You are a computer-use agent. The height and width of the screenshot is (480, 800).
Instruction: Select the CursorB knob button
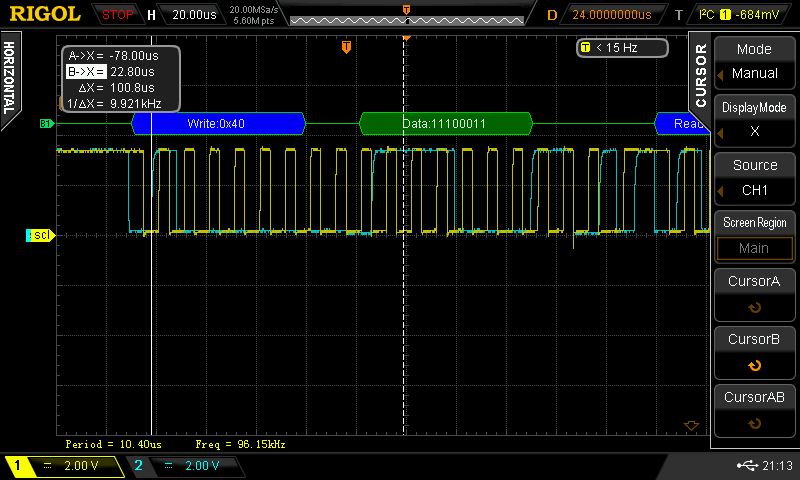[x=754, y=352]
